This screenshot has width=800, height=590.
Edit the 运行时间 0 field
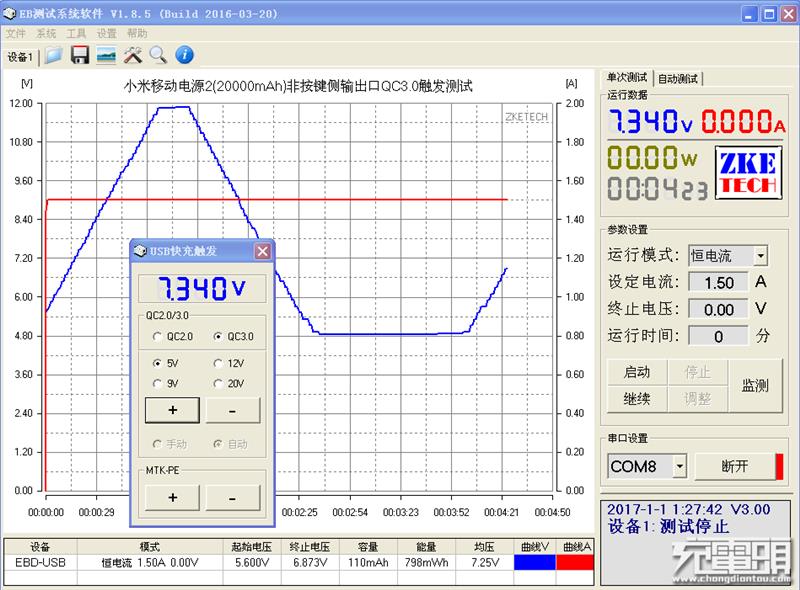(718, 336)
